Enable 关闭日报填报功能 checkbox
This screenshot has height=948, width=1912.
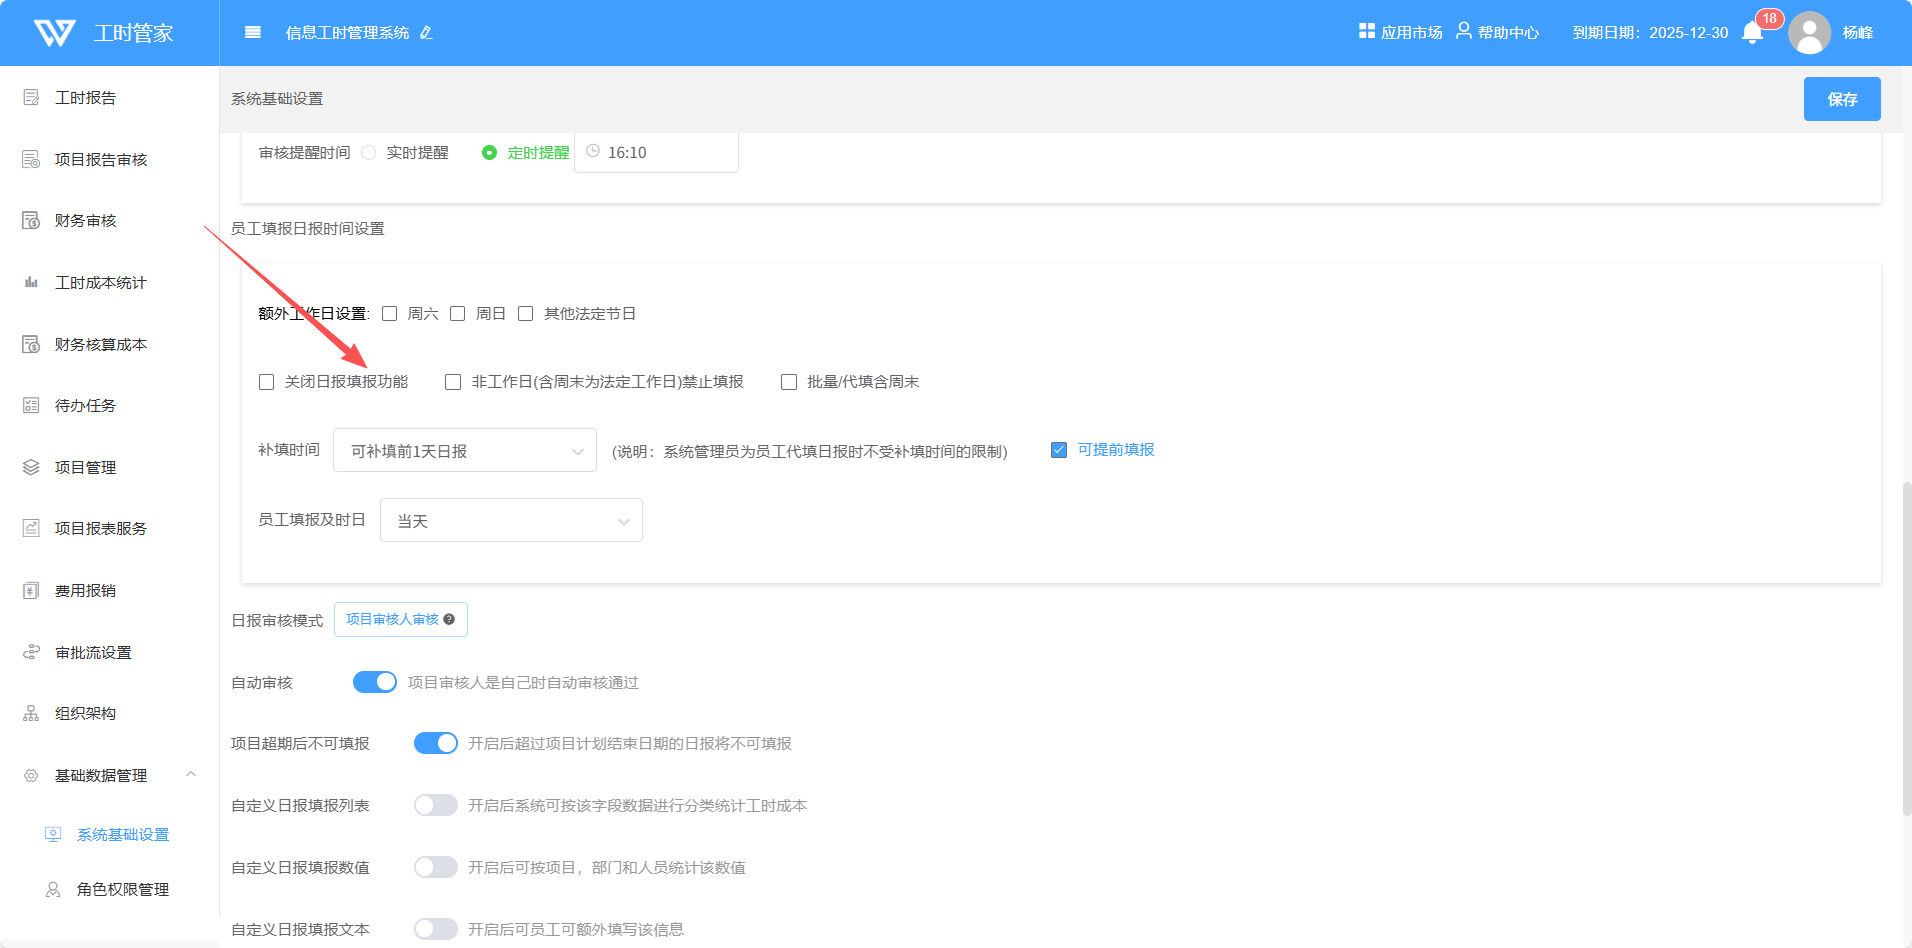[x=267, y=382]
